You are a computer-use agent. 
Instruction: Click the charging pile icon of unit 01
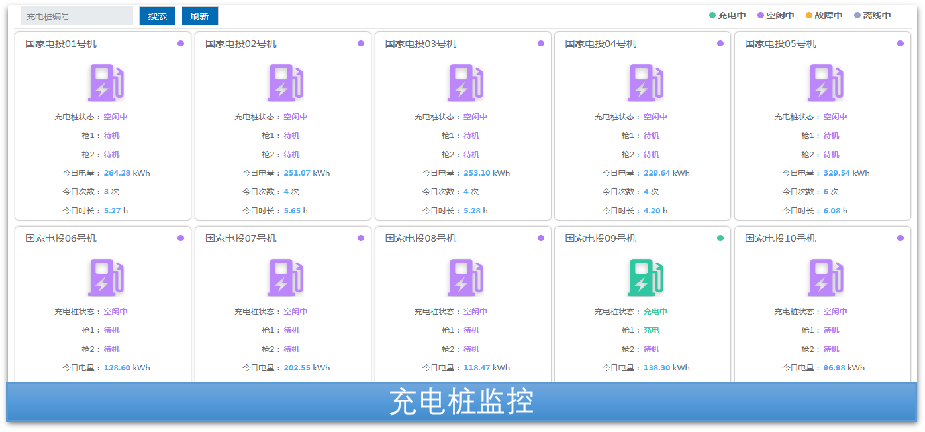tap(105, 83)
